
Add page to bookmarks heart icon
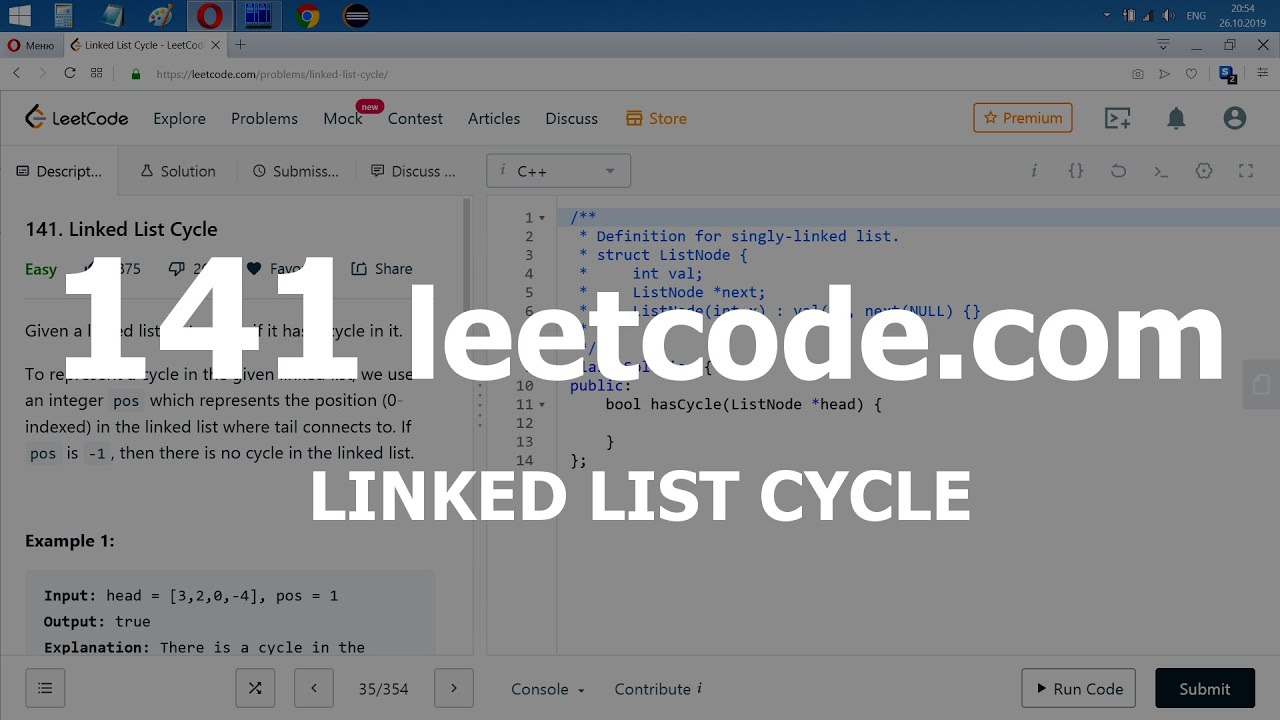pyautogui.click(x=1191, y=74)
